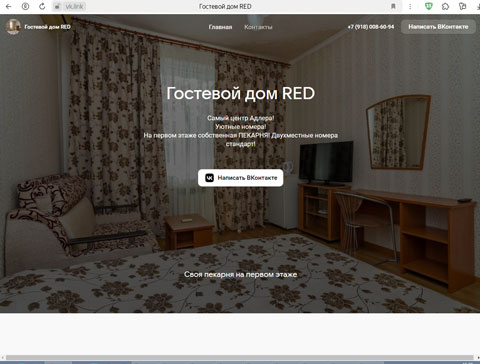
Task: Click the 'Гостевой дом RED' header site name
Action: coord(47,27)
